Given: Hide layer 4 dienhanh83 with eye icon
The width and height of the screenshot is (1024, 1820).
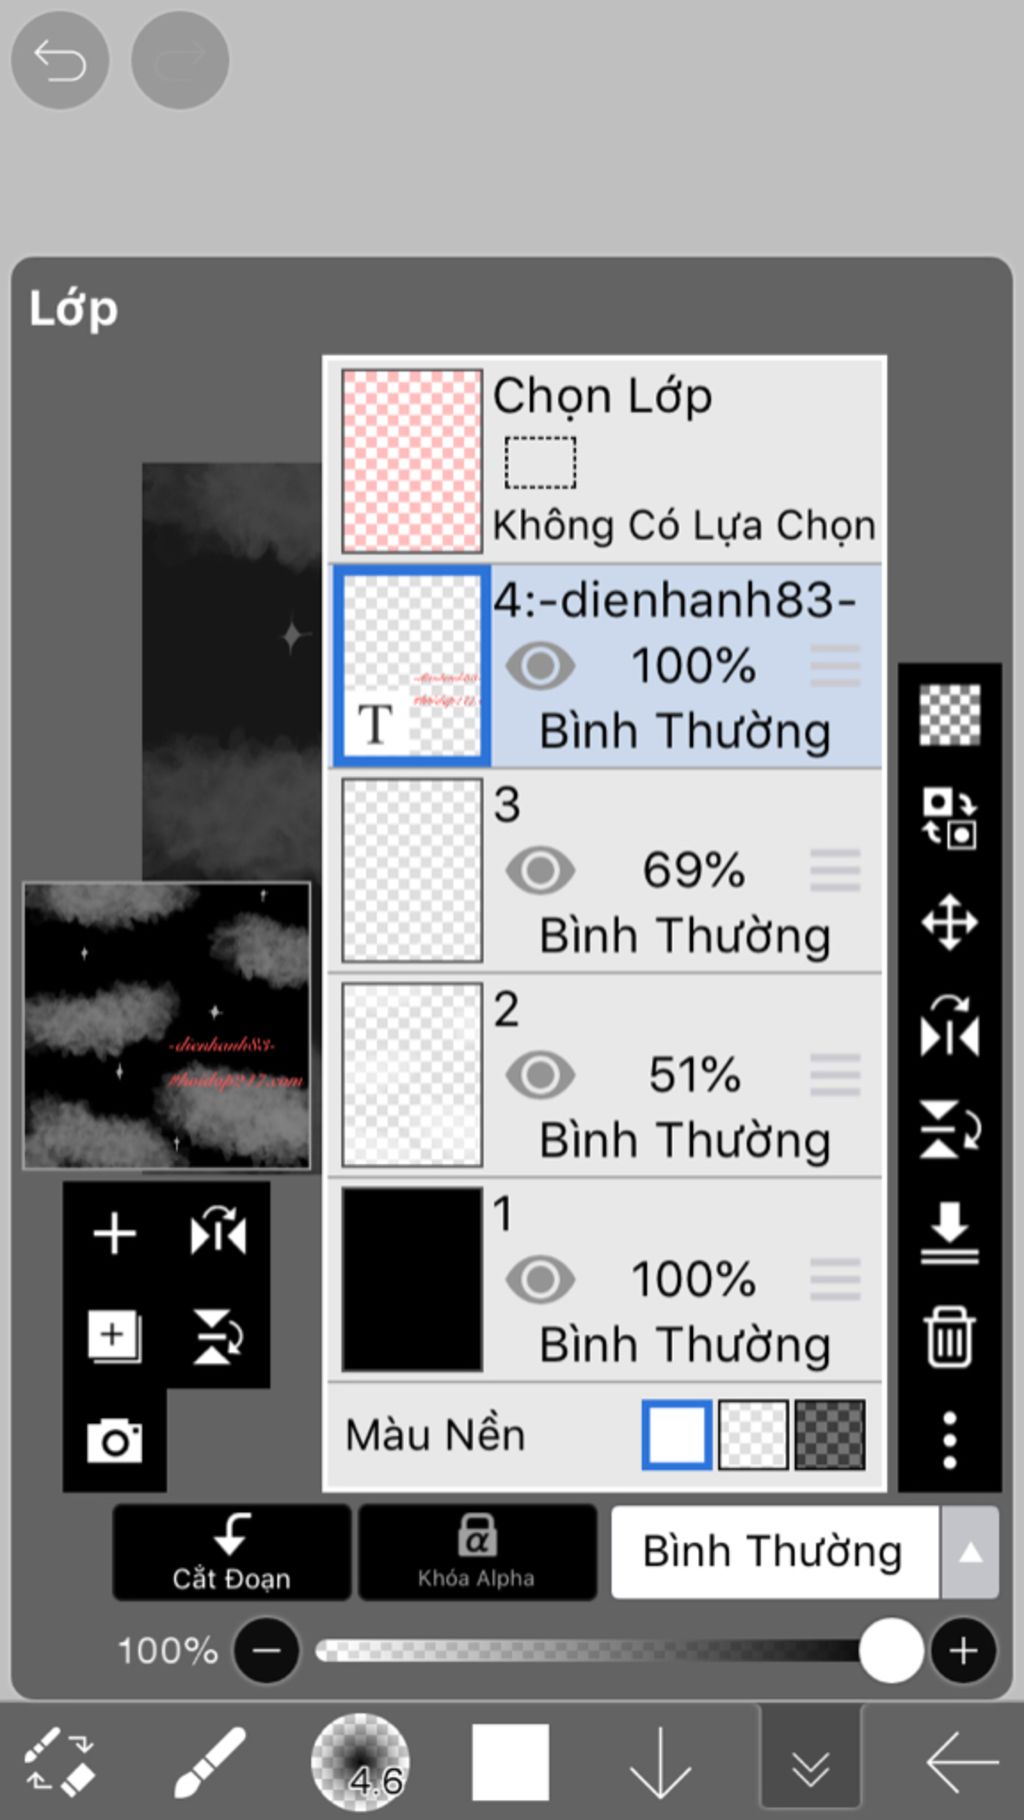Looking at the screenshot, I should point(540,666).
